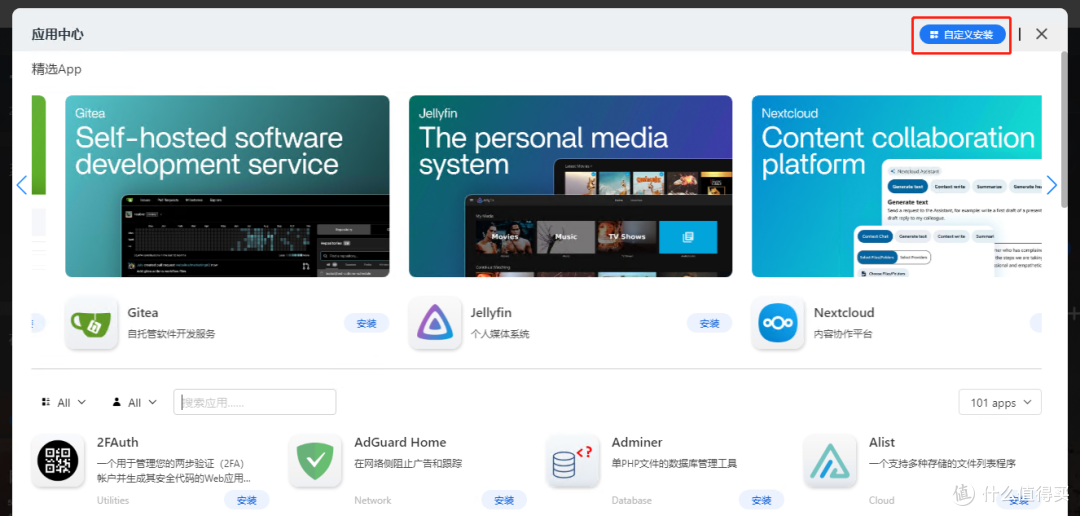Click the Nextcloud name under the banner
This screenshot has width=1080, height=516.
[844, 313]
